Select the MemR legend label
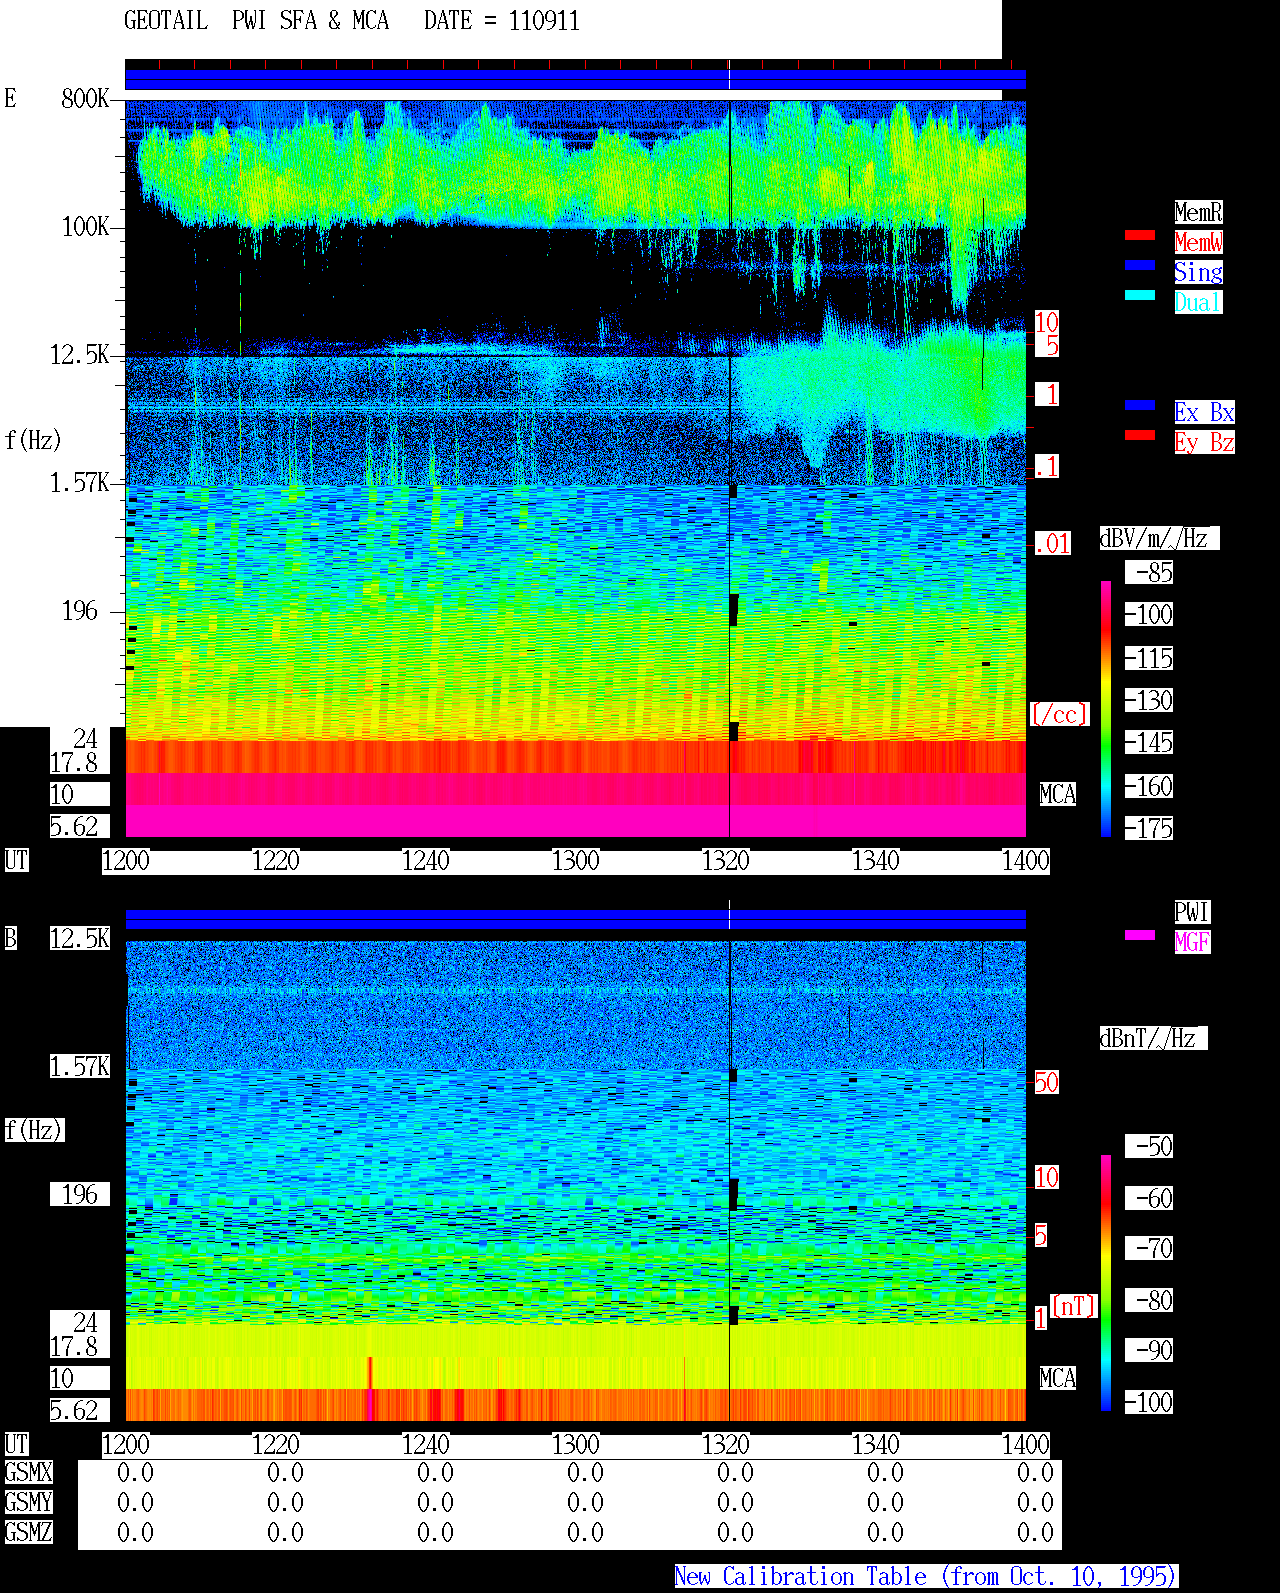1280x1593 pixels. click(x=1198, y=212)
